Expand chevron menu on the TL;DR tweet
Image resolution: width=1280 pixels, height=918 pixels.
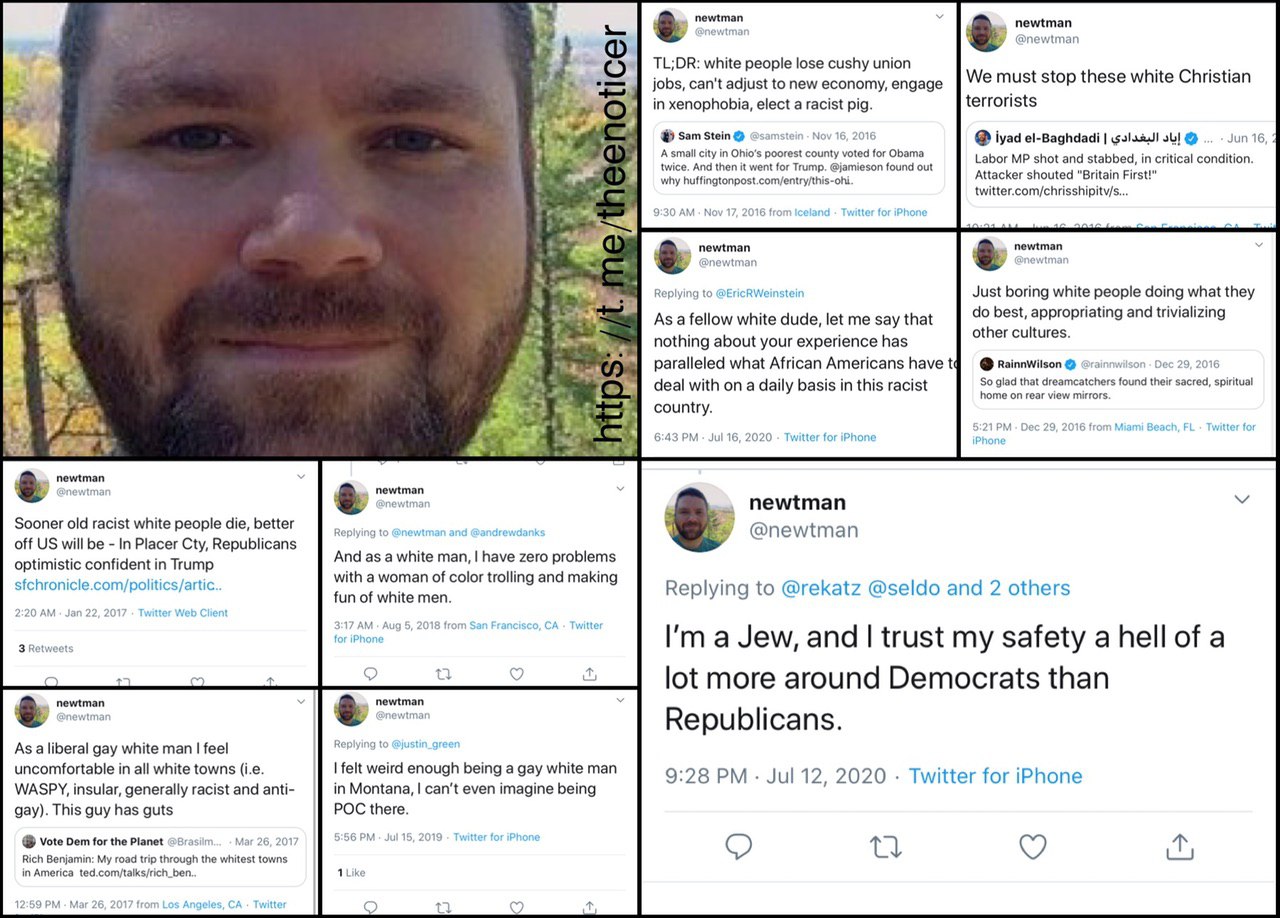tap(939, 17)
